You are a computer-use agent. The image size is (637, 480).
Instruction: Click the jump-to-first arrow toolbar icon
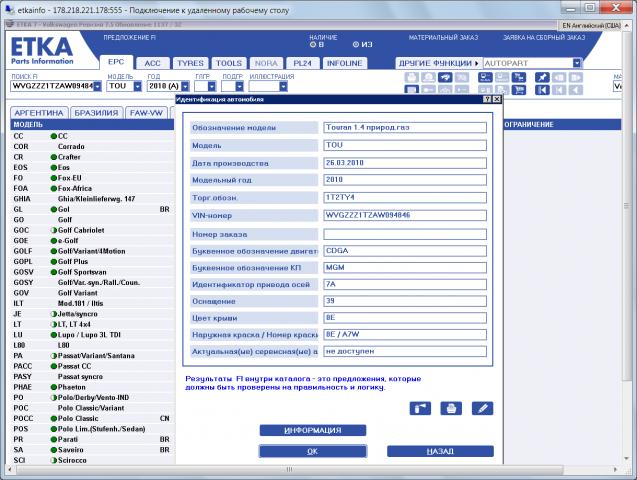542,90
